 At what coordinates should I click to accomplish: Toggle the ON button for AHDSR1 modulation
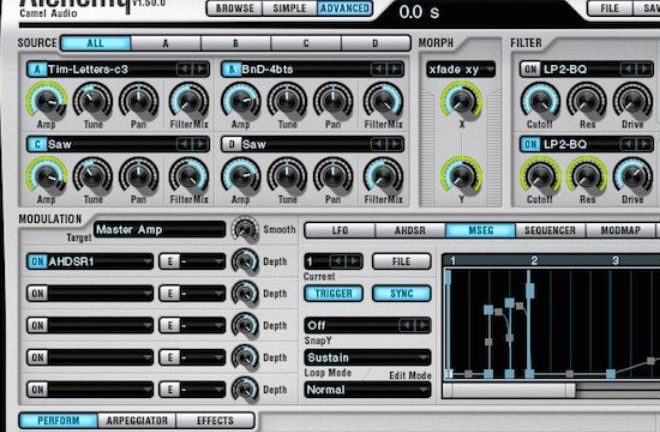point(37,262)
